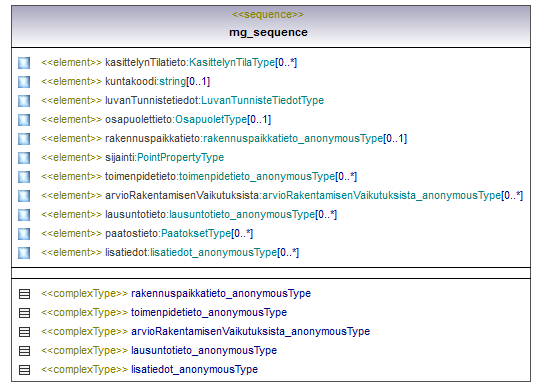
Task: Select lisatiedot_anonymousType type in the element row
Action: pos(214,252)
